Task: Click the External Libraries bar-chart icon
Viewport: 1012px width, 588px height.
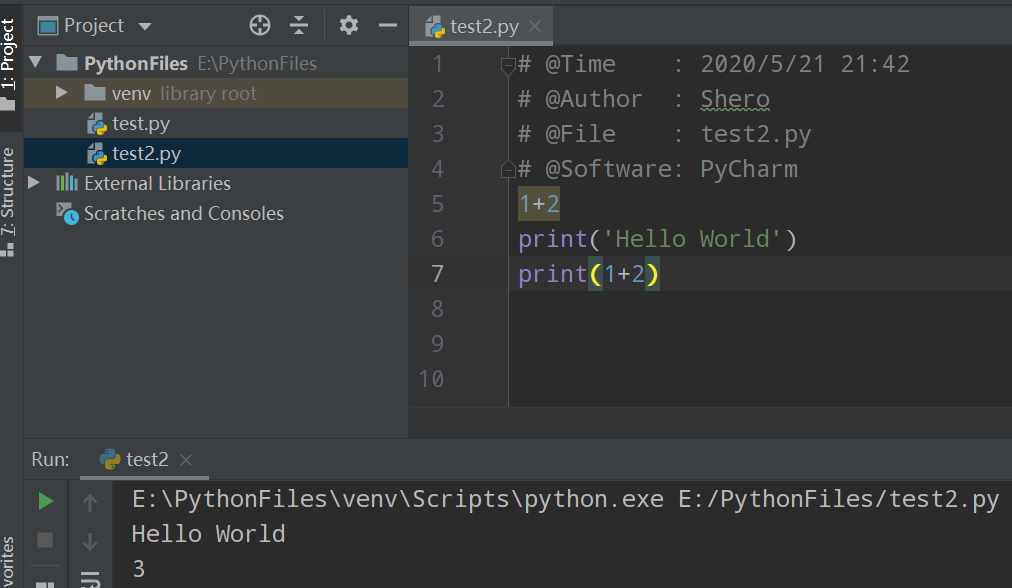Action: [x=66, y=183]
